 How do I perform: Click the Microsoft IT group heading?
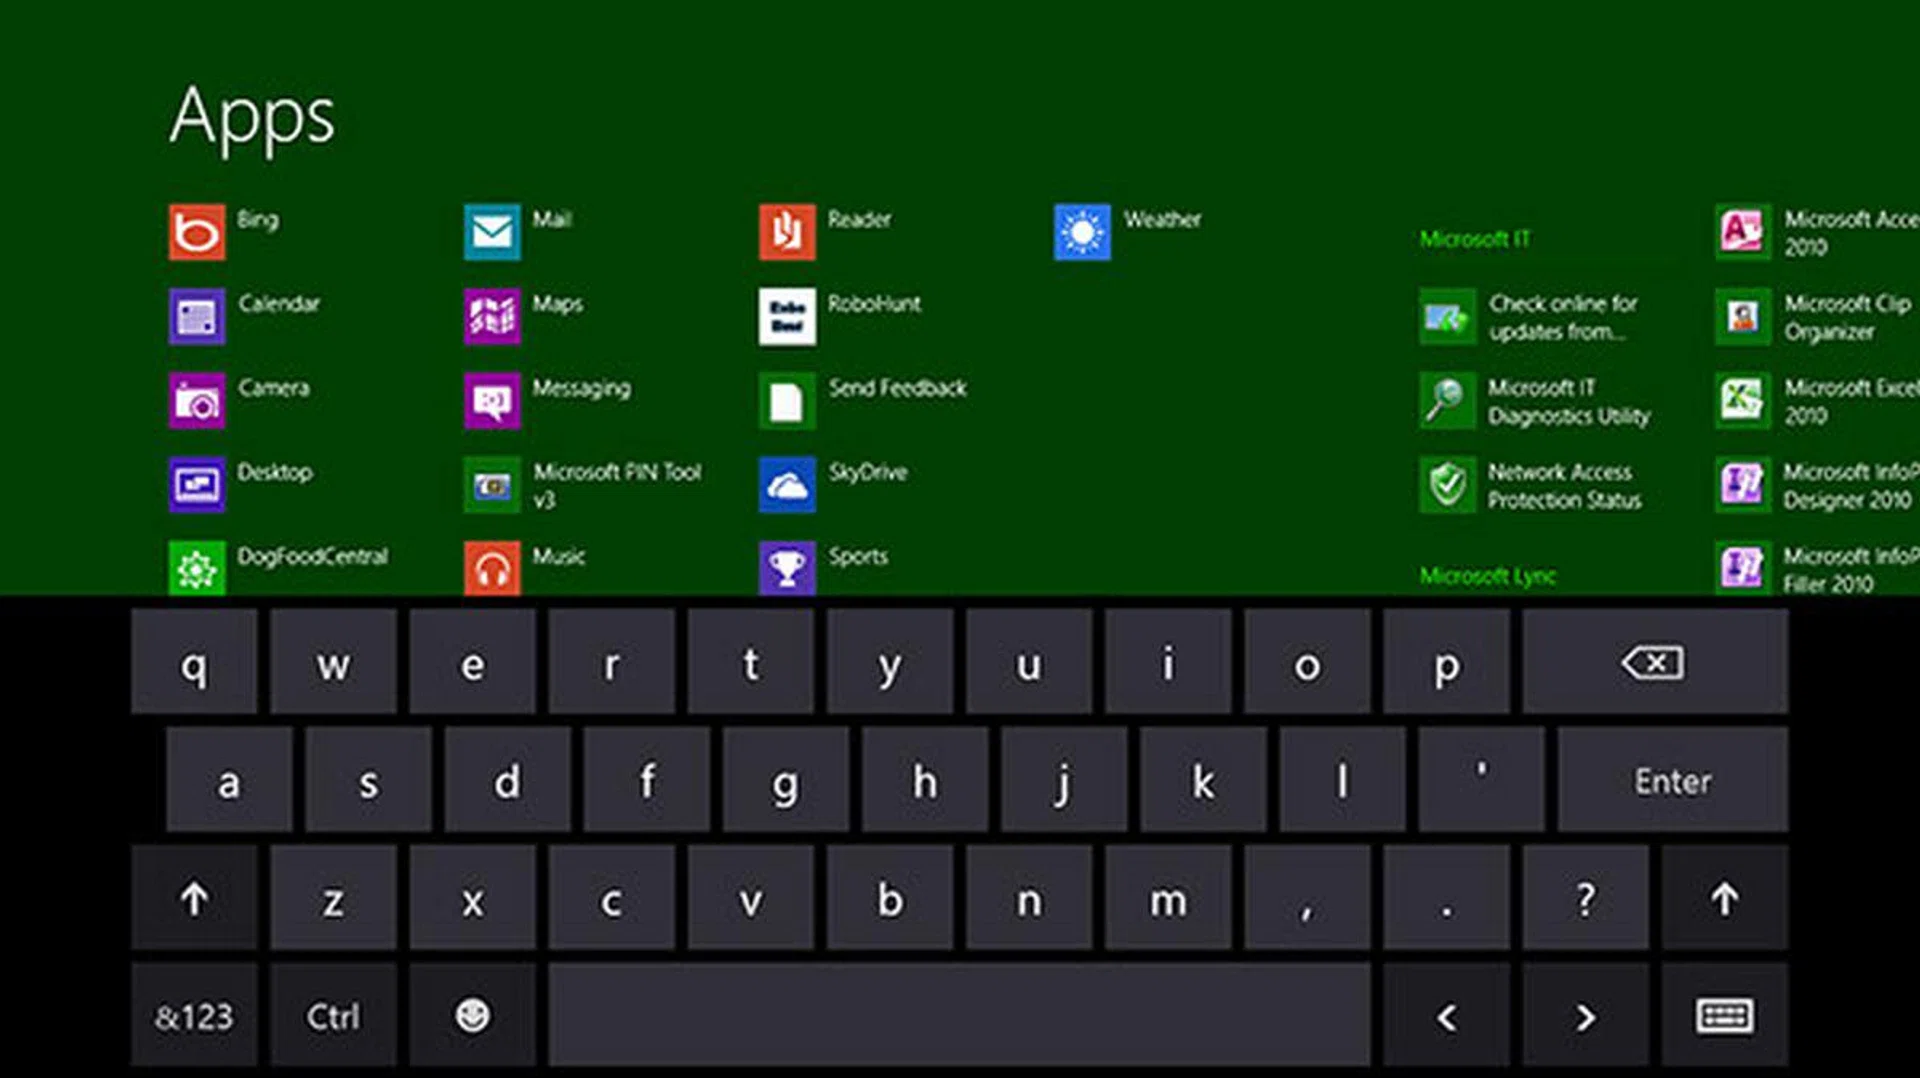point(1475,239)
